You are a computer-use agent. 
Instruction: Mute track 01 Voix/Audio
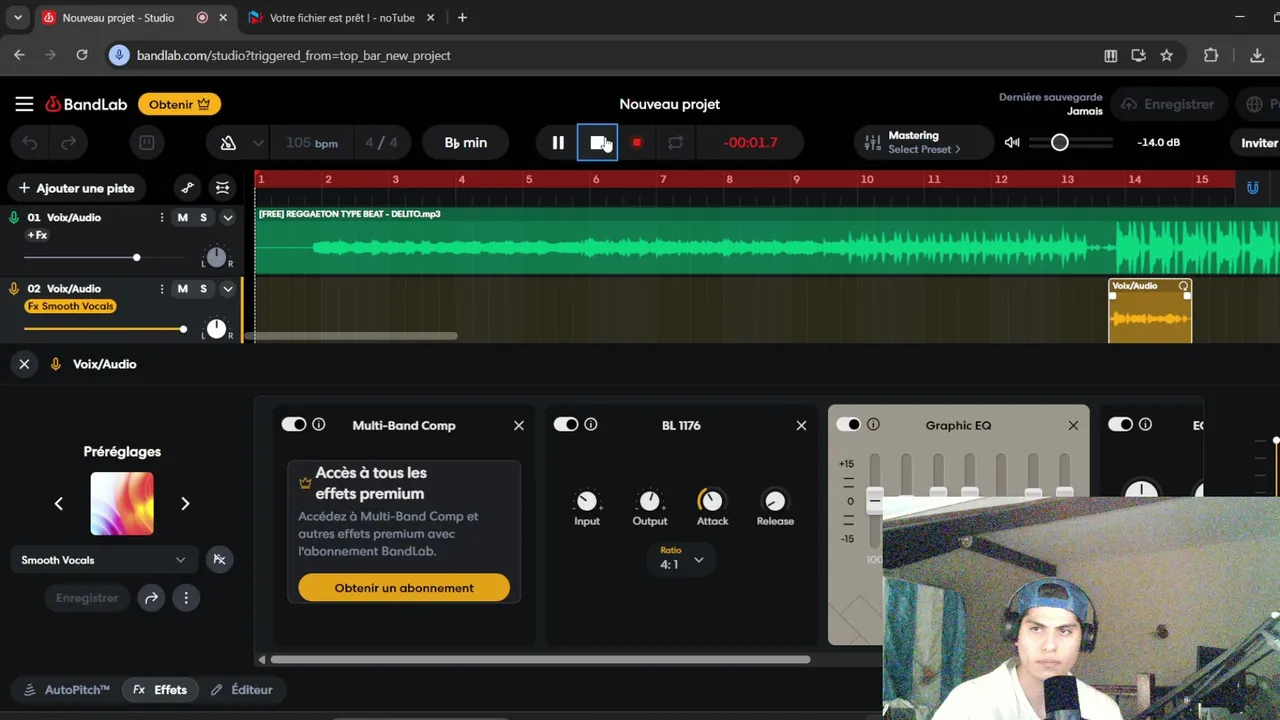pos(182,218)
